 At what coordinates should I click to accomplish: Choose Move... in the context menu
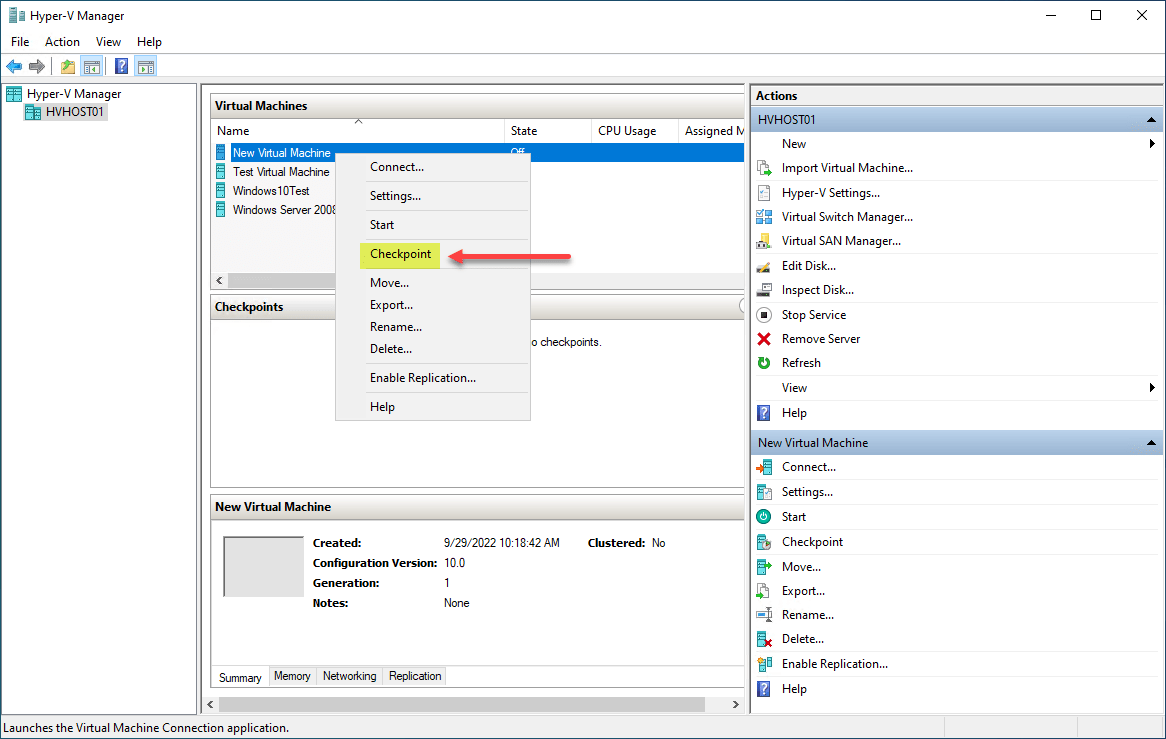click(433, 283)
